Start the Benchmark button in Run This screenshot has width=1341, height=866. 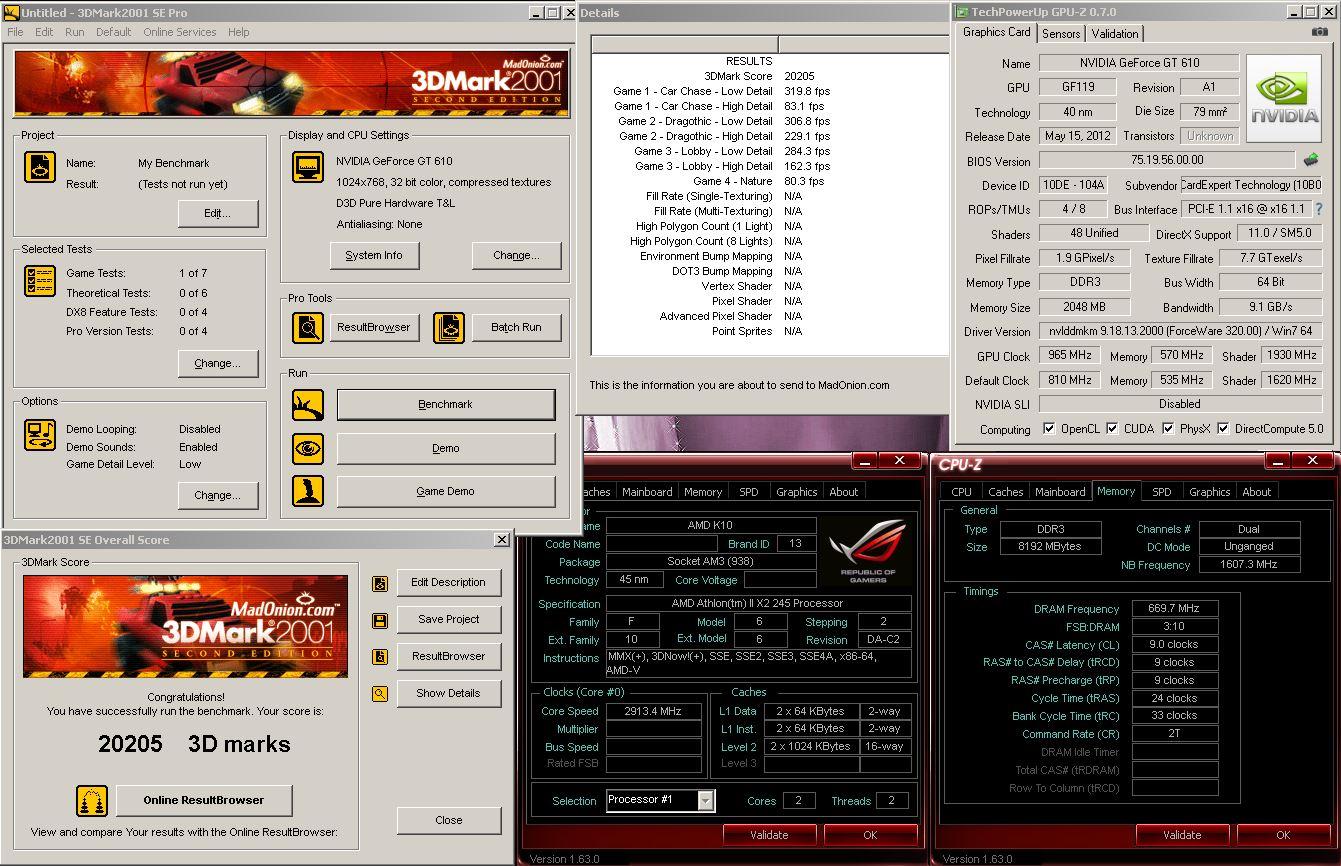pos(446,405)
